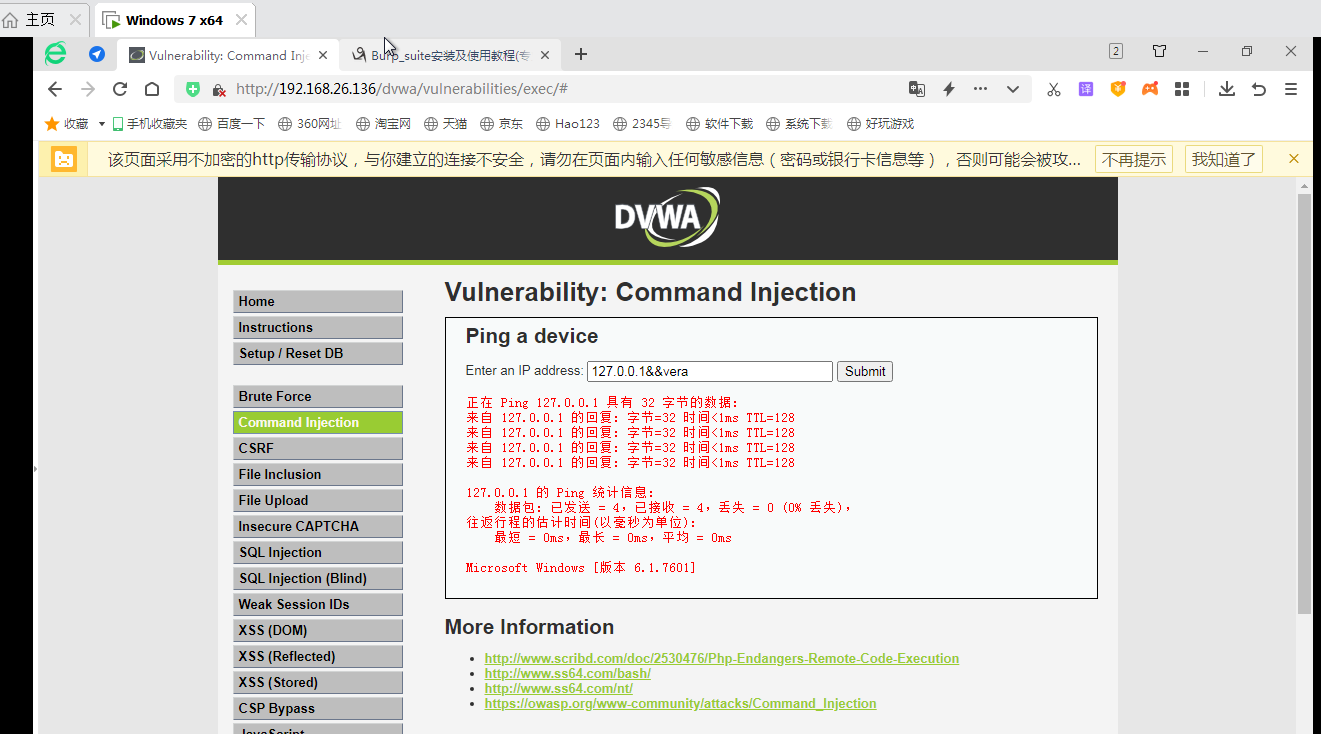Click the 360 browser logo icon

tap(56, 54)
